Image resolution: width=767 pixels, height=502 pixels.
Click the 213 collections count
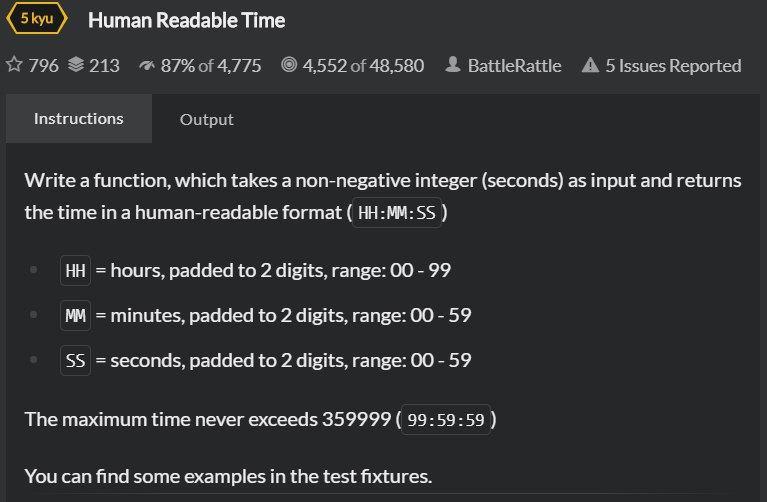tap(104, 66)
